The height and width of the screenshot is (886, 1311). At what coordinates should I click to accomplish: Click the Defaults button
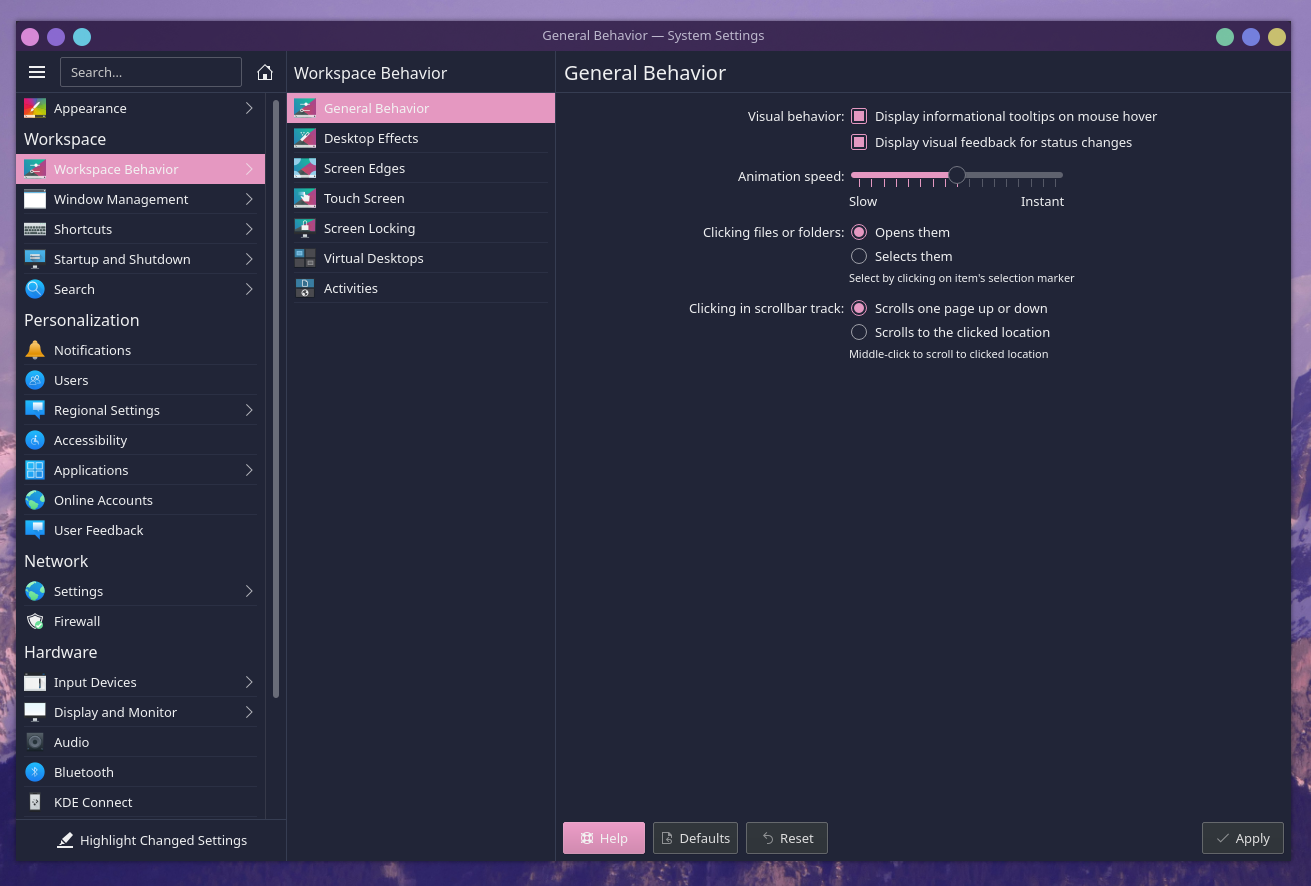(695, 838)
